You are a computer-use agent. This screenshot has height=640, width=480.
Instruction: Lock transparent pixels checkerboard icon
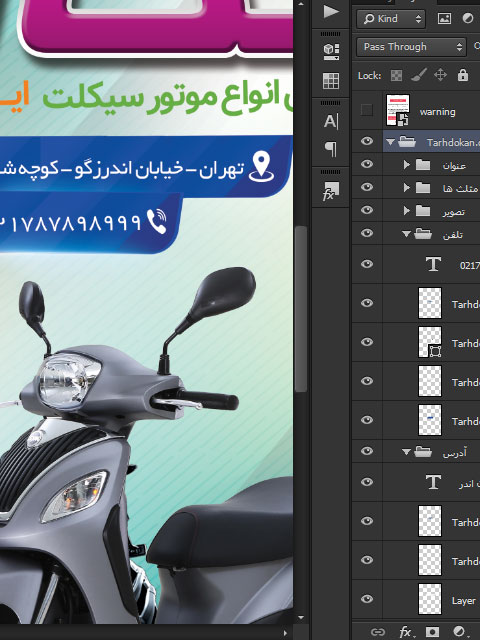396,76
